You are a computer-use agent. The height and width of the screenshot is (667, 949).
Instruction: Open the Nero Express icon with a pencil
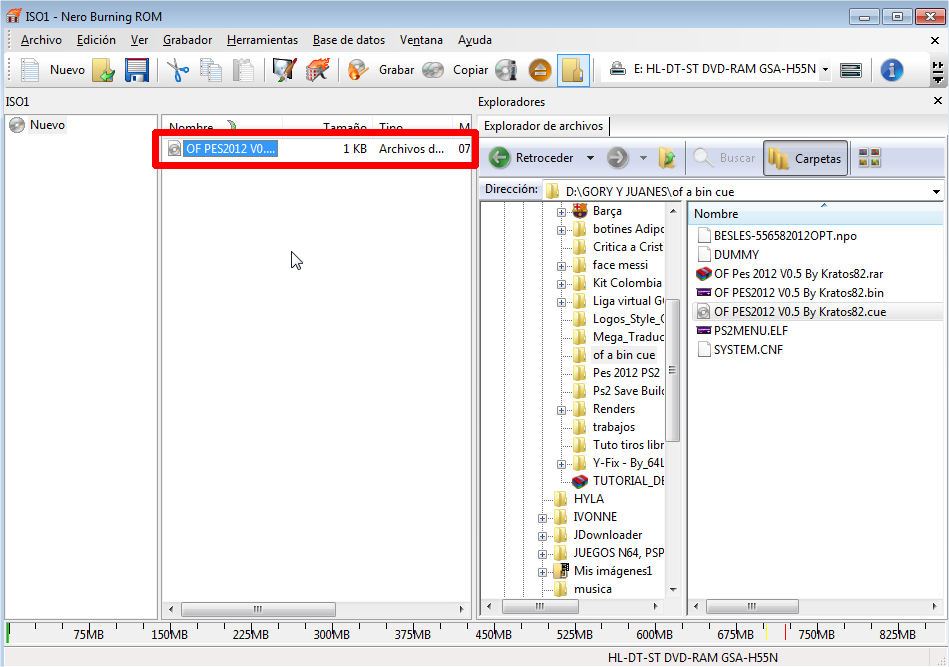point(284,70)
